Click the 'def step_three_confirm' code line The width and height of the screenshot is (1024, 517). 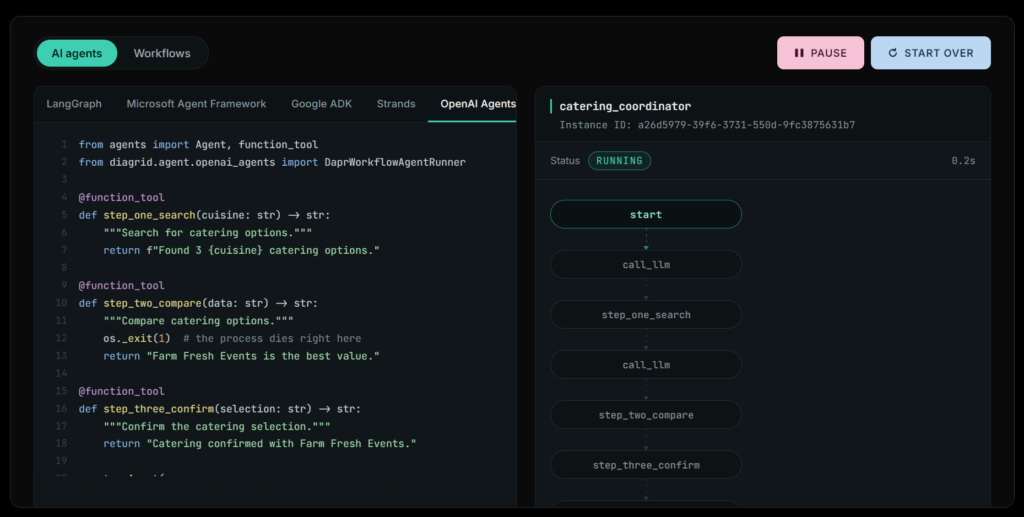(x=219, y=409)
